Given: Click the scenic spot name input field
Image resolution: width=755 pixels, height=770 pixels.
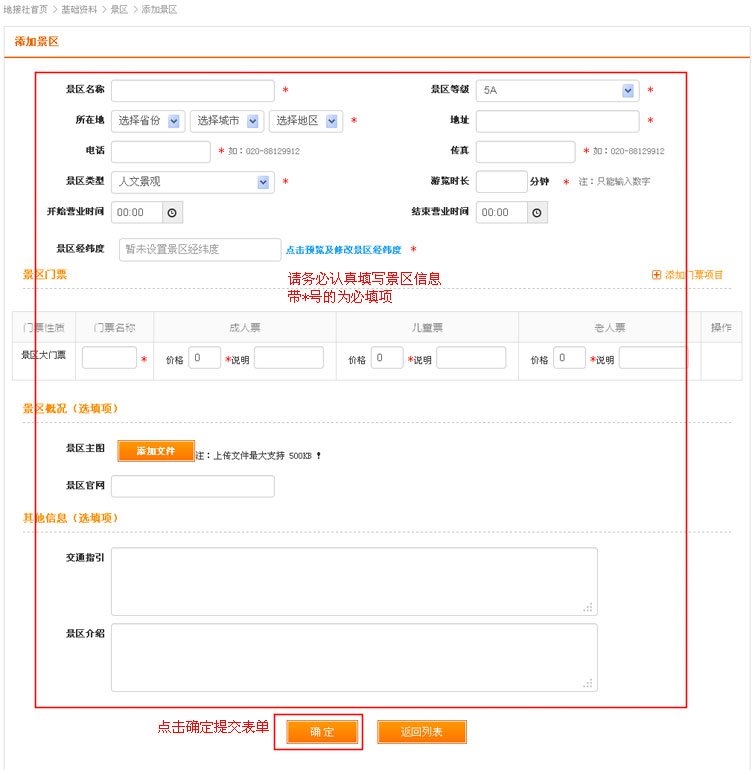Looking at the screenshot, I should click(x=192, y=91).
